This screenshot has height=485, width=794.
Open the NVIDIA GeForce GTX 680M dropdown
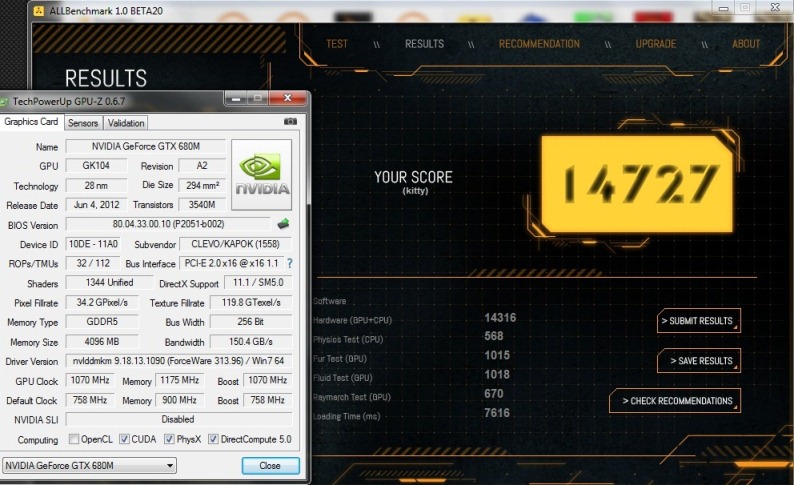pos(90,465)
